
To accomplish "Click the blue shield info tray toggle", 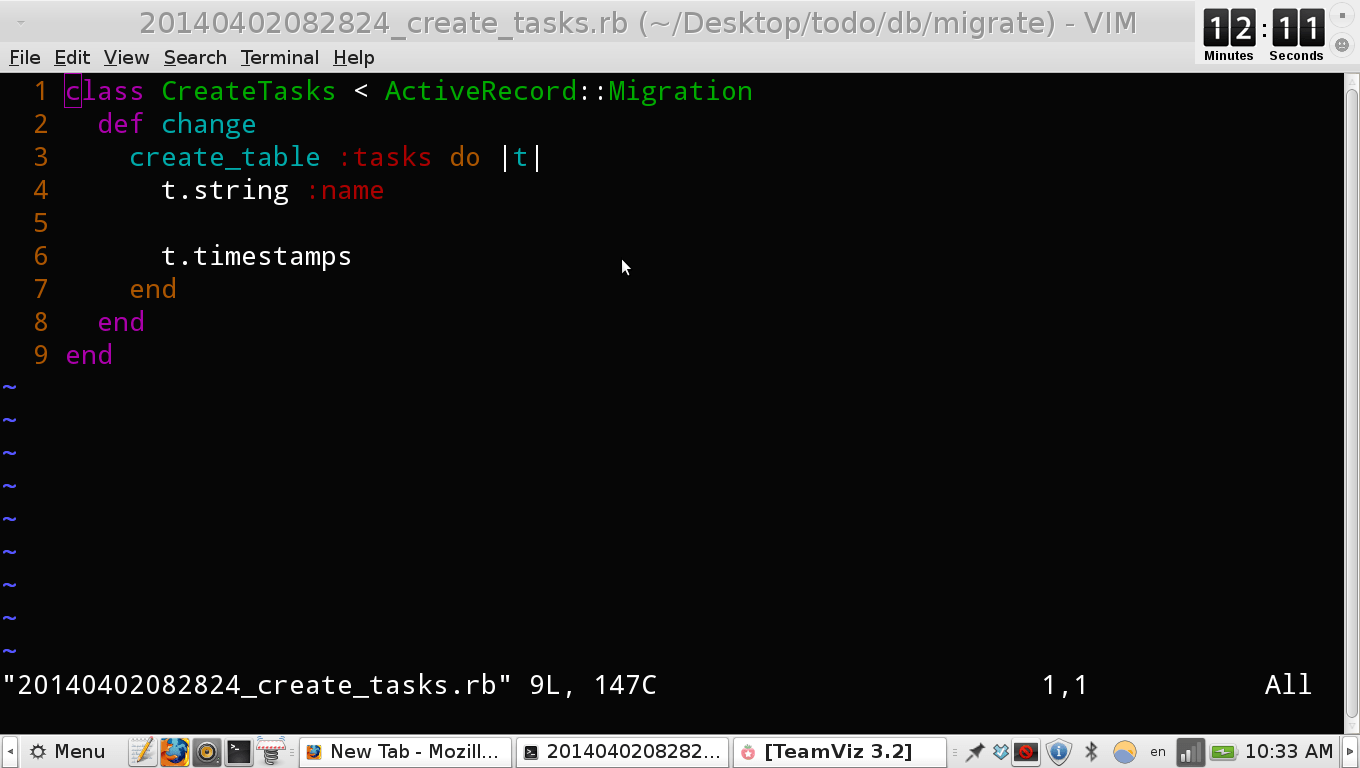I will [1058, 751].
